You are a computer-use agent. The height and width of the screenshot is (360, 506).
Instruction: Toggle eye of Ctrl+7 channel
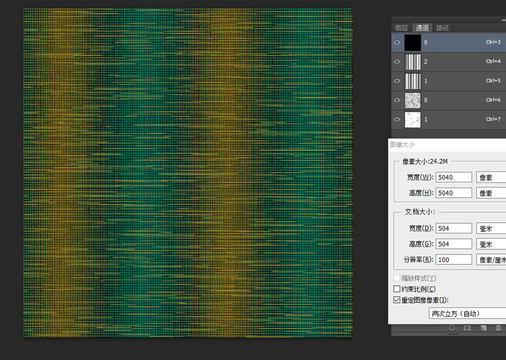tap(397, 120)
